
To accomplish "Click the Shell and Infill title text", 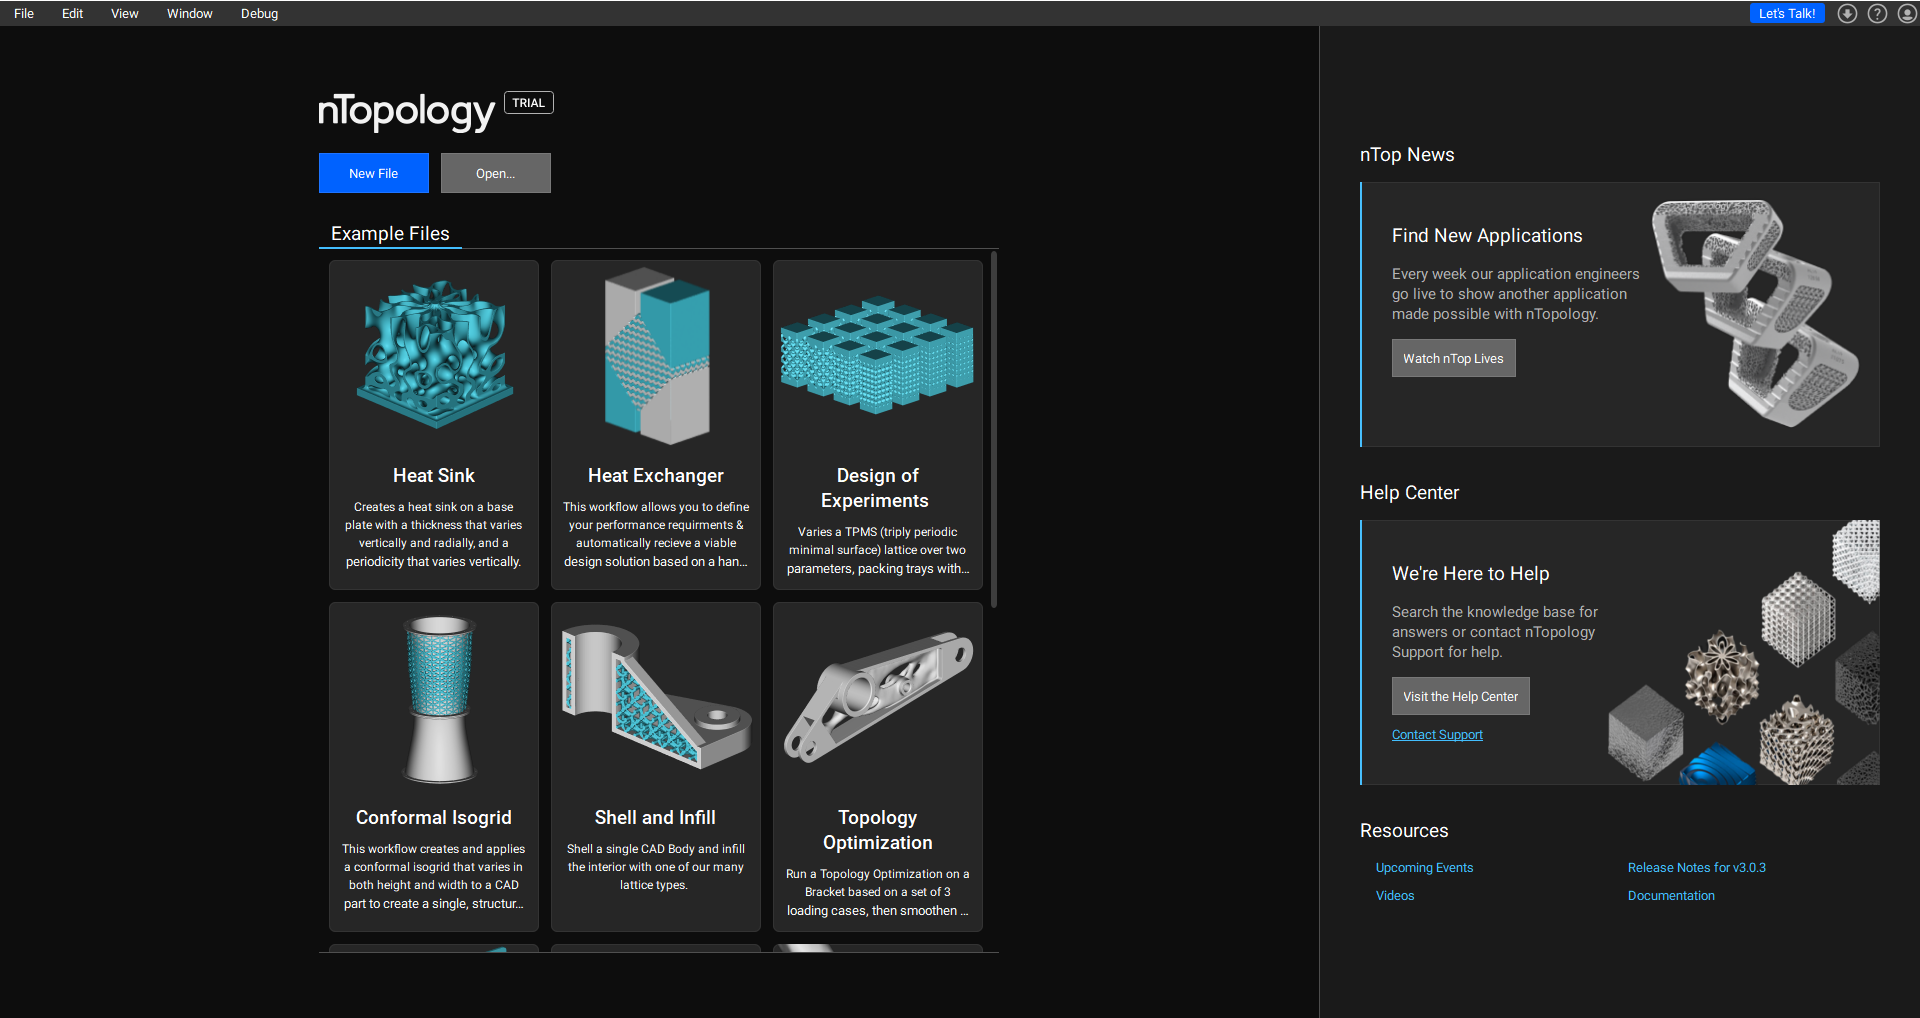I will (655, 818).
